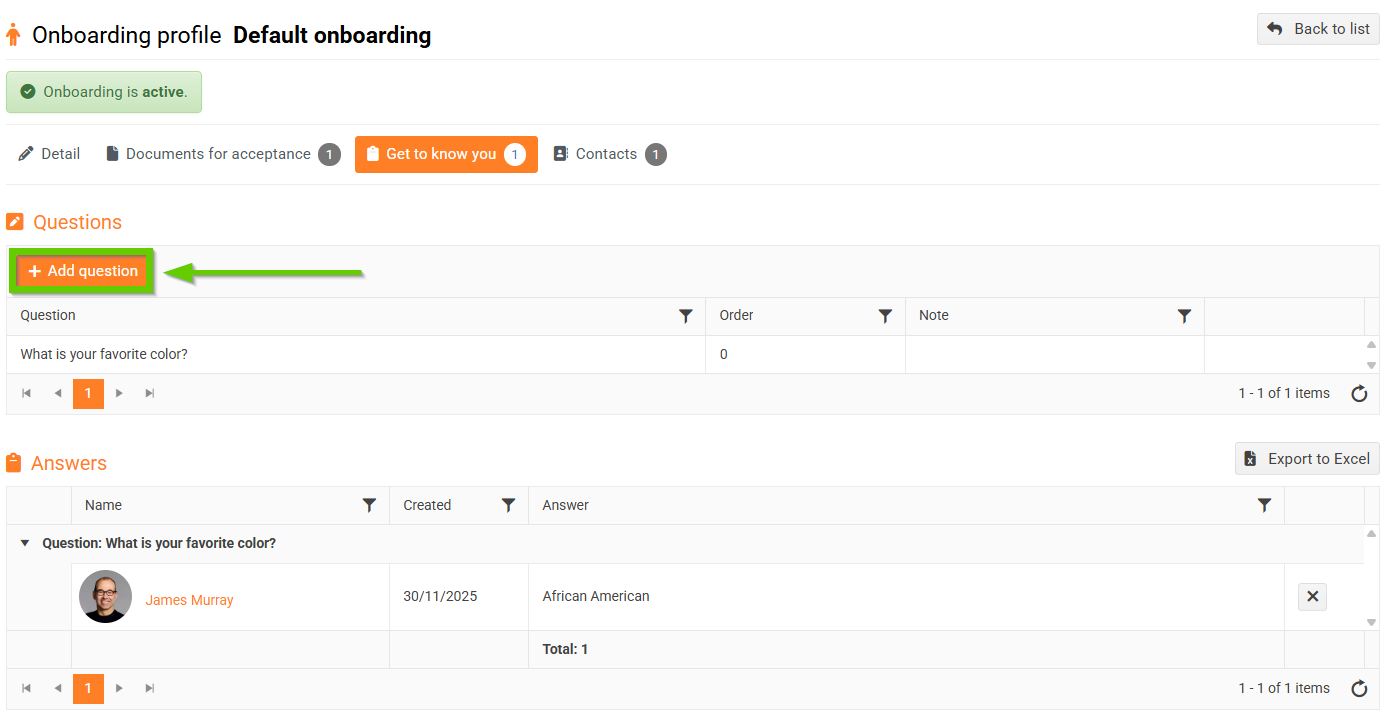Filter answers by Name column
This screenshot has height=715, width=1386.
[x=369, y=506]
